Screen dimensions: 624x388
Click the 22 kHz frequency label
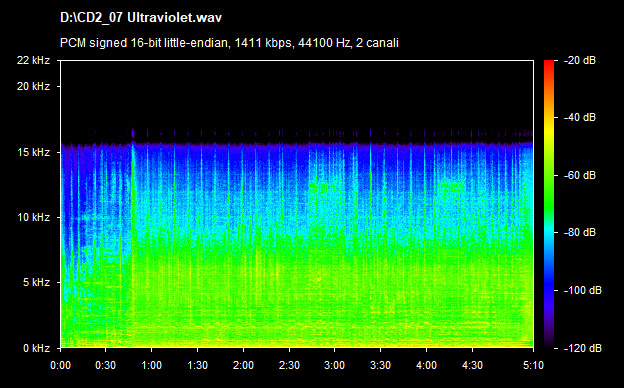click(x=33, y=60)
